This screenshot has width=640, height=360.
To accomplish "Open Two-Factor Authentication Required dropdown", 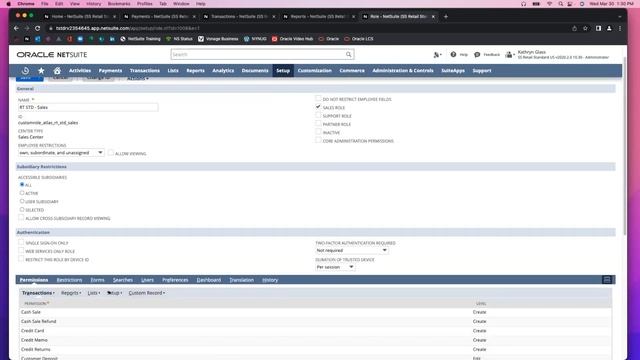I will tap(351, 250).
